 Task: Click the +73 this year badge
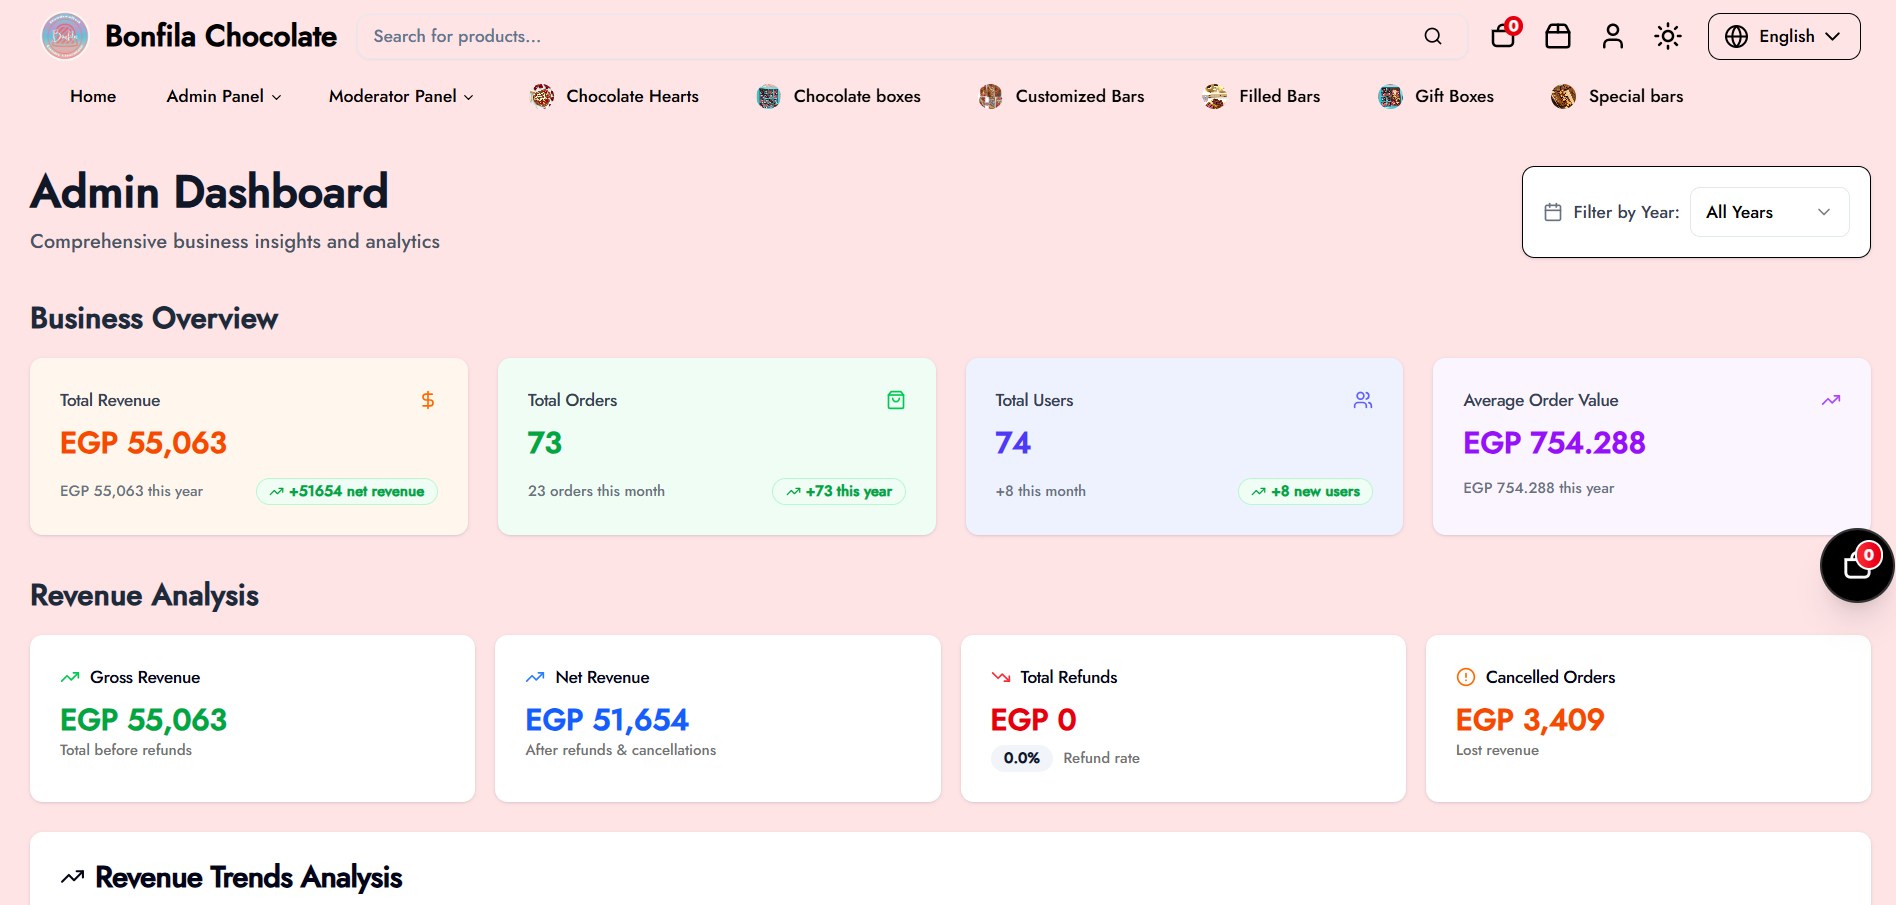tap(839, 491)
